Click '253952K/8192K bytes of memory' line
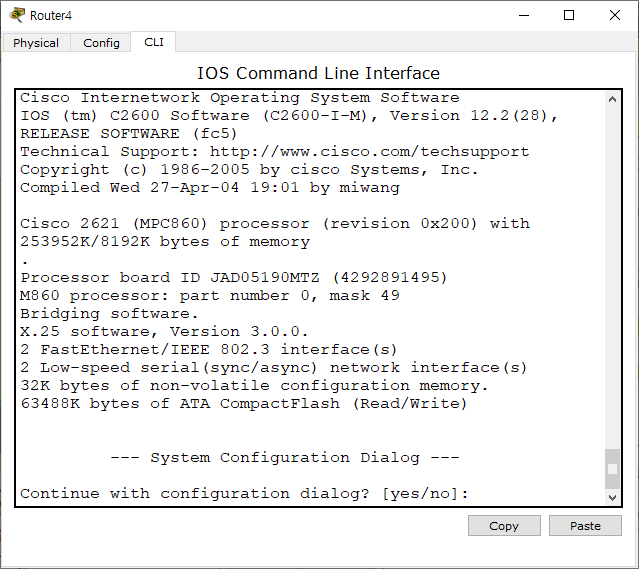Image resolution: width=639 pixels, height=569 pixels. coord(165,242)
